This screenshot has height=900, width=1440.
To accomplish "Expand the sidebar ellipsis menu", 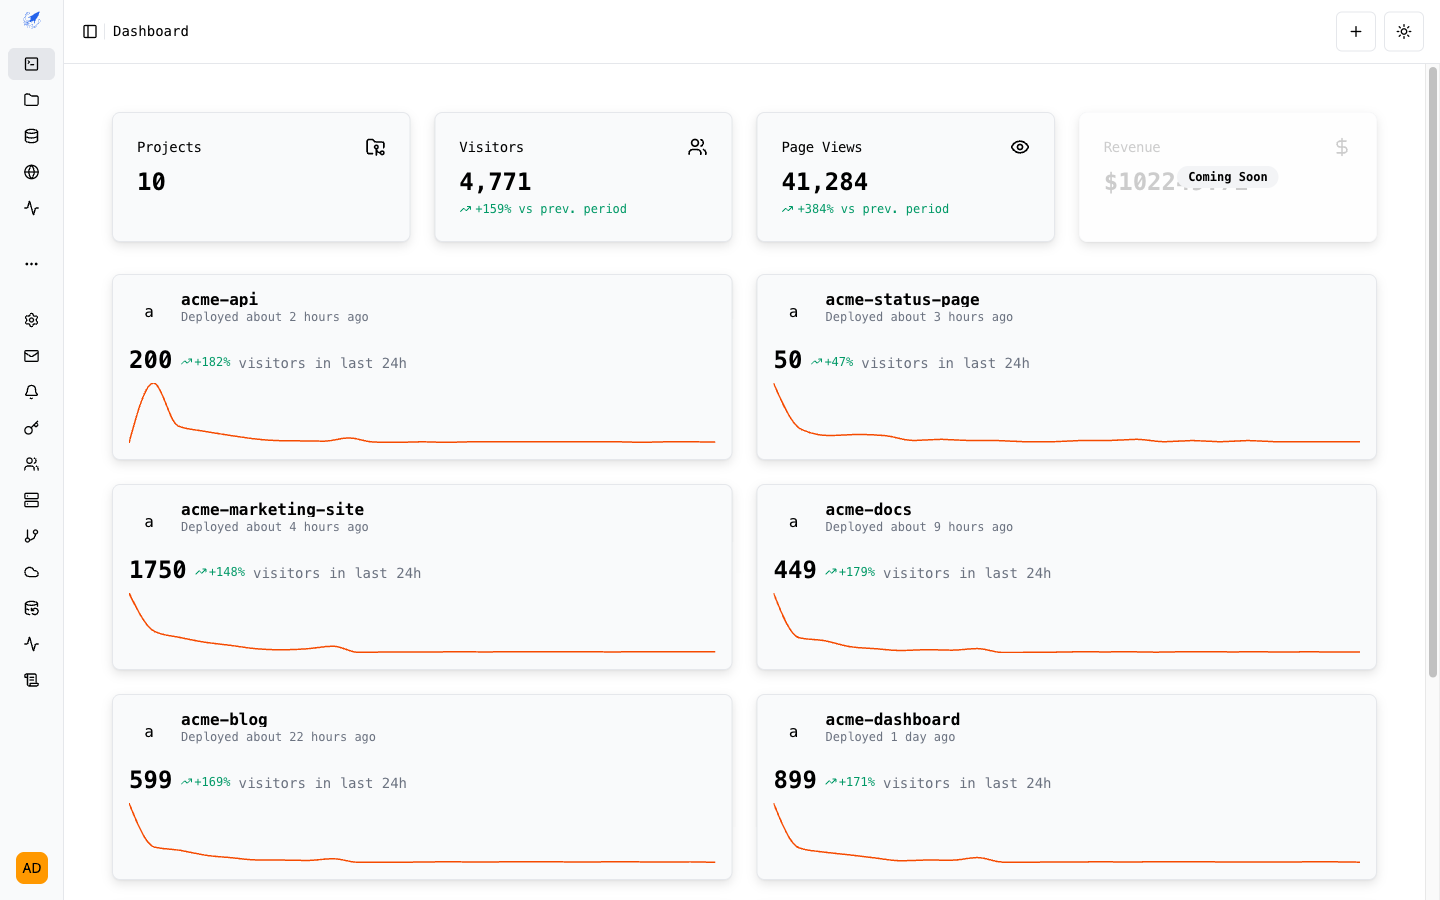I will [31, 263].
